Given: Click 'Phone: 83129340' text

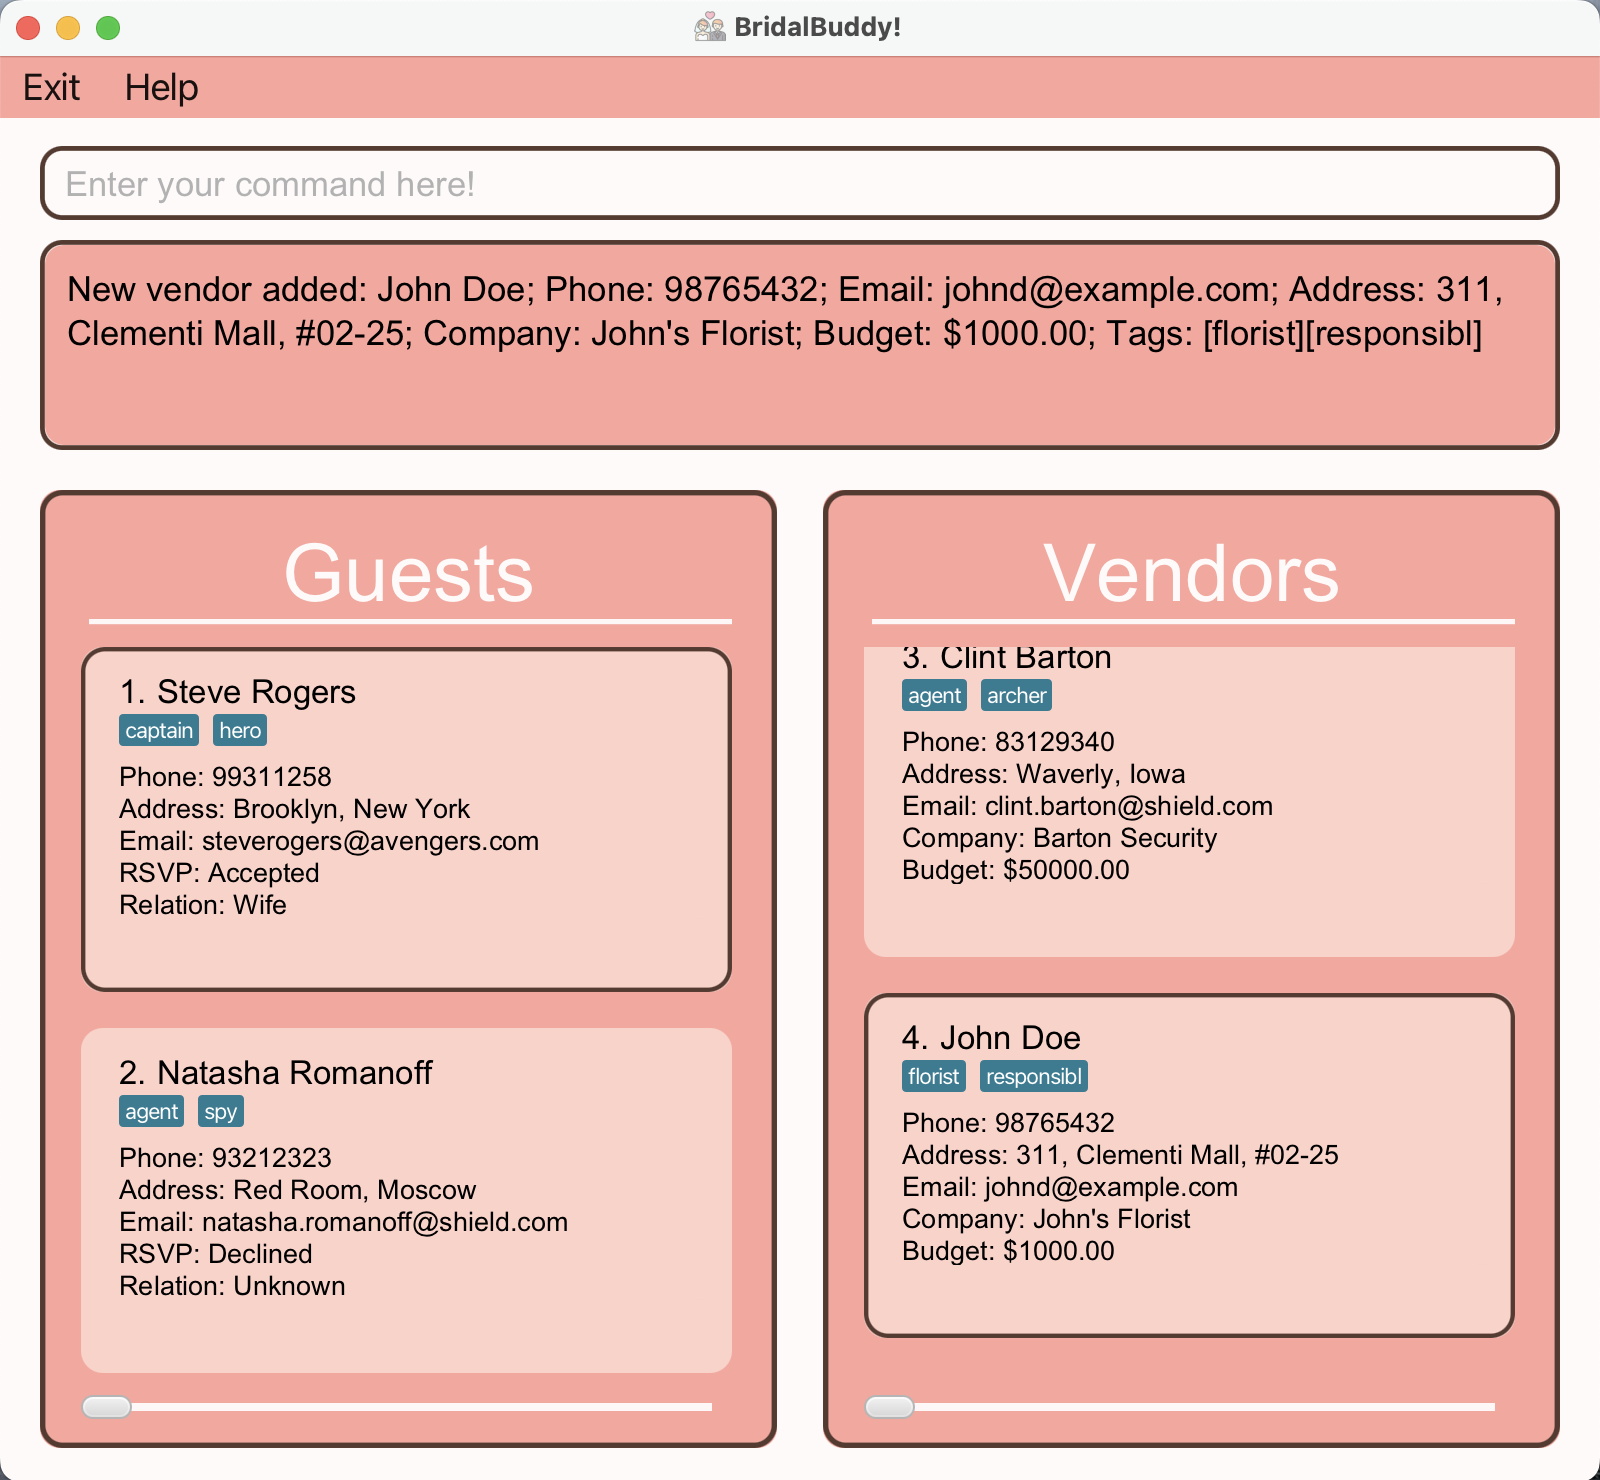Looking at the screenshot, I should pyautogui.click(x=1008, y=742).
